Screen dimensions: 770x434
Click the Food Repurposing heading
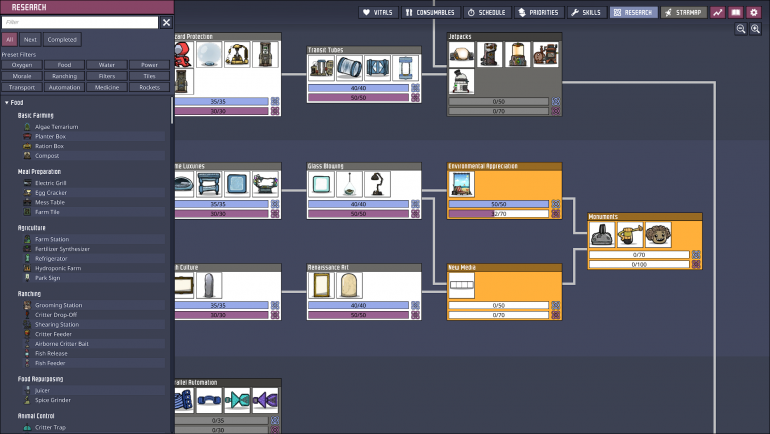(40, 379)
